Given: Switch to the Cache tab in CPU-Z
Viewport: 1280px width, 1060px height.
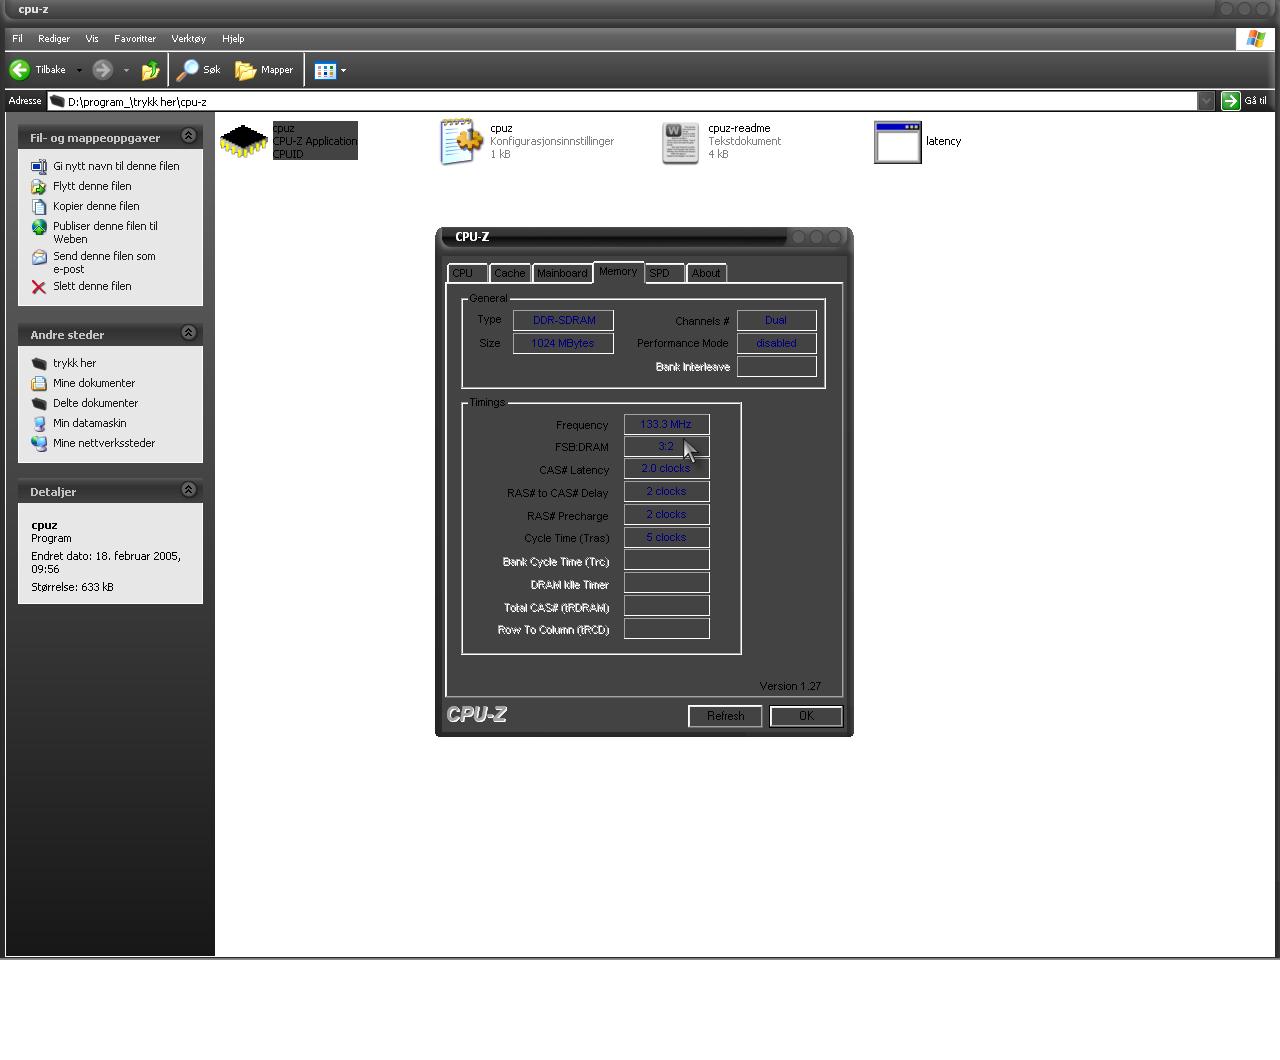Looking at the screenshot, I should point(509,273).
